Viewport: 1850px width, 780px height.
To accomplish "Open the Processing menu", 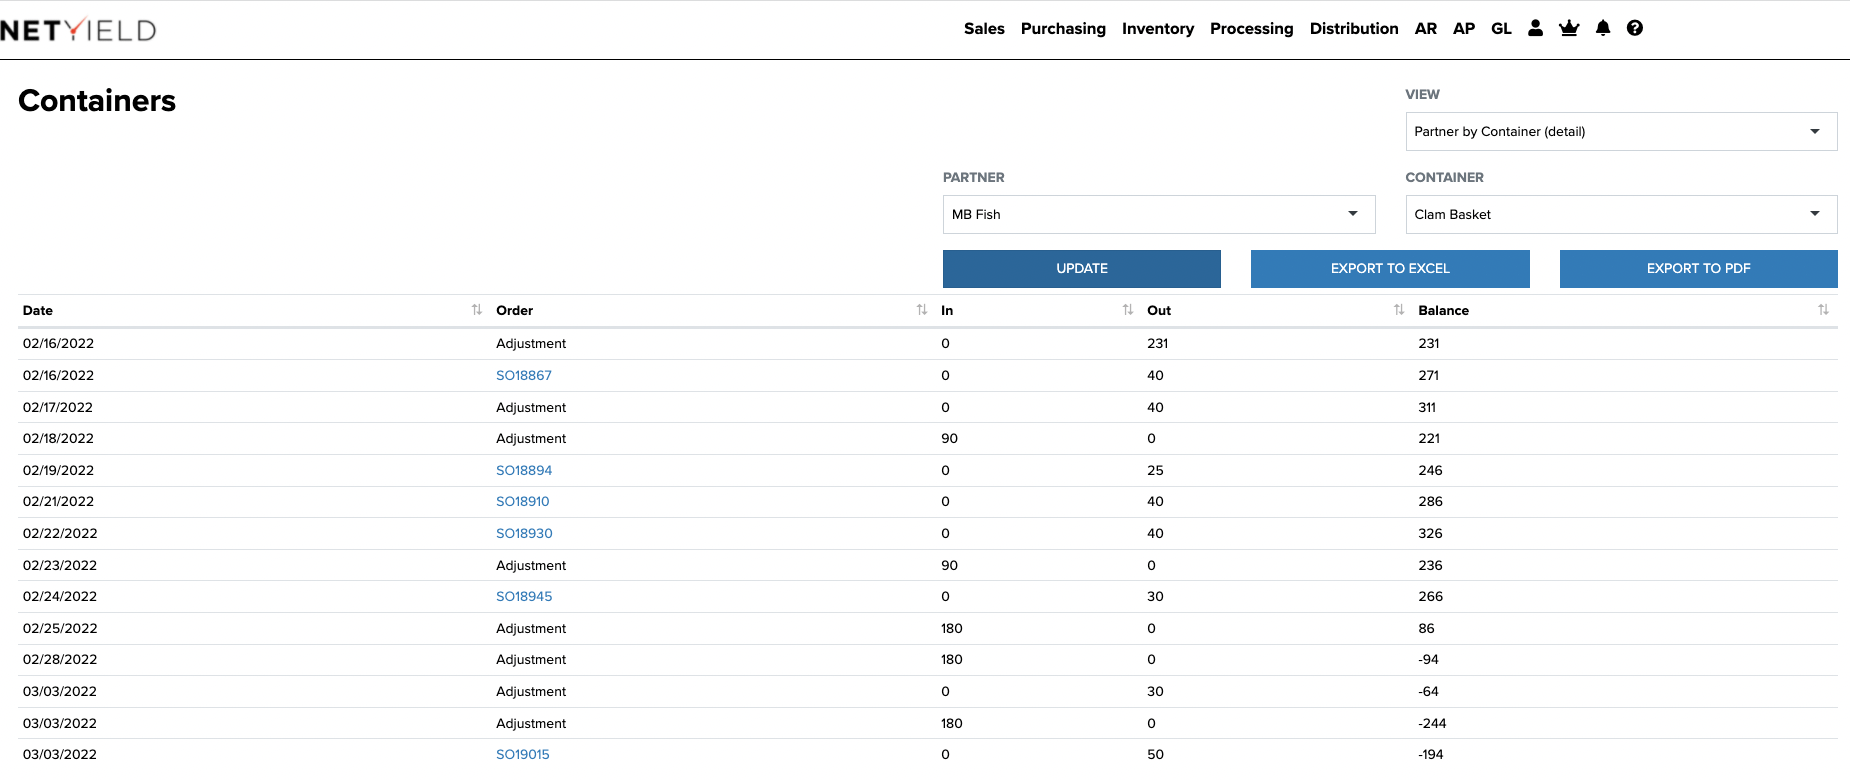I will (1252, 28).
